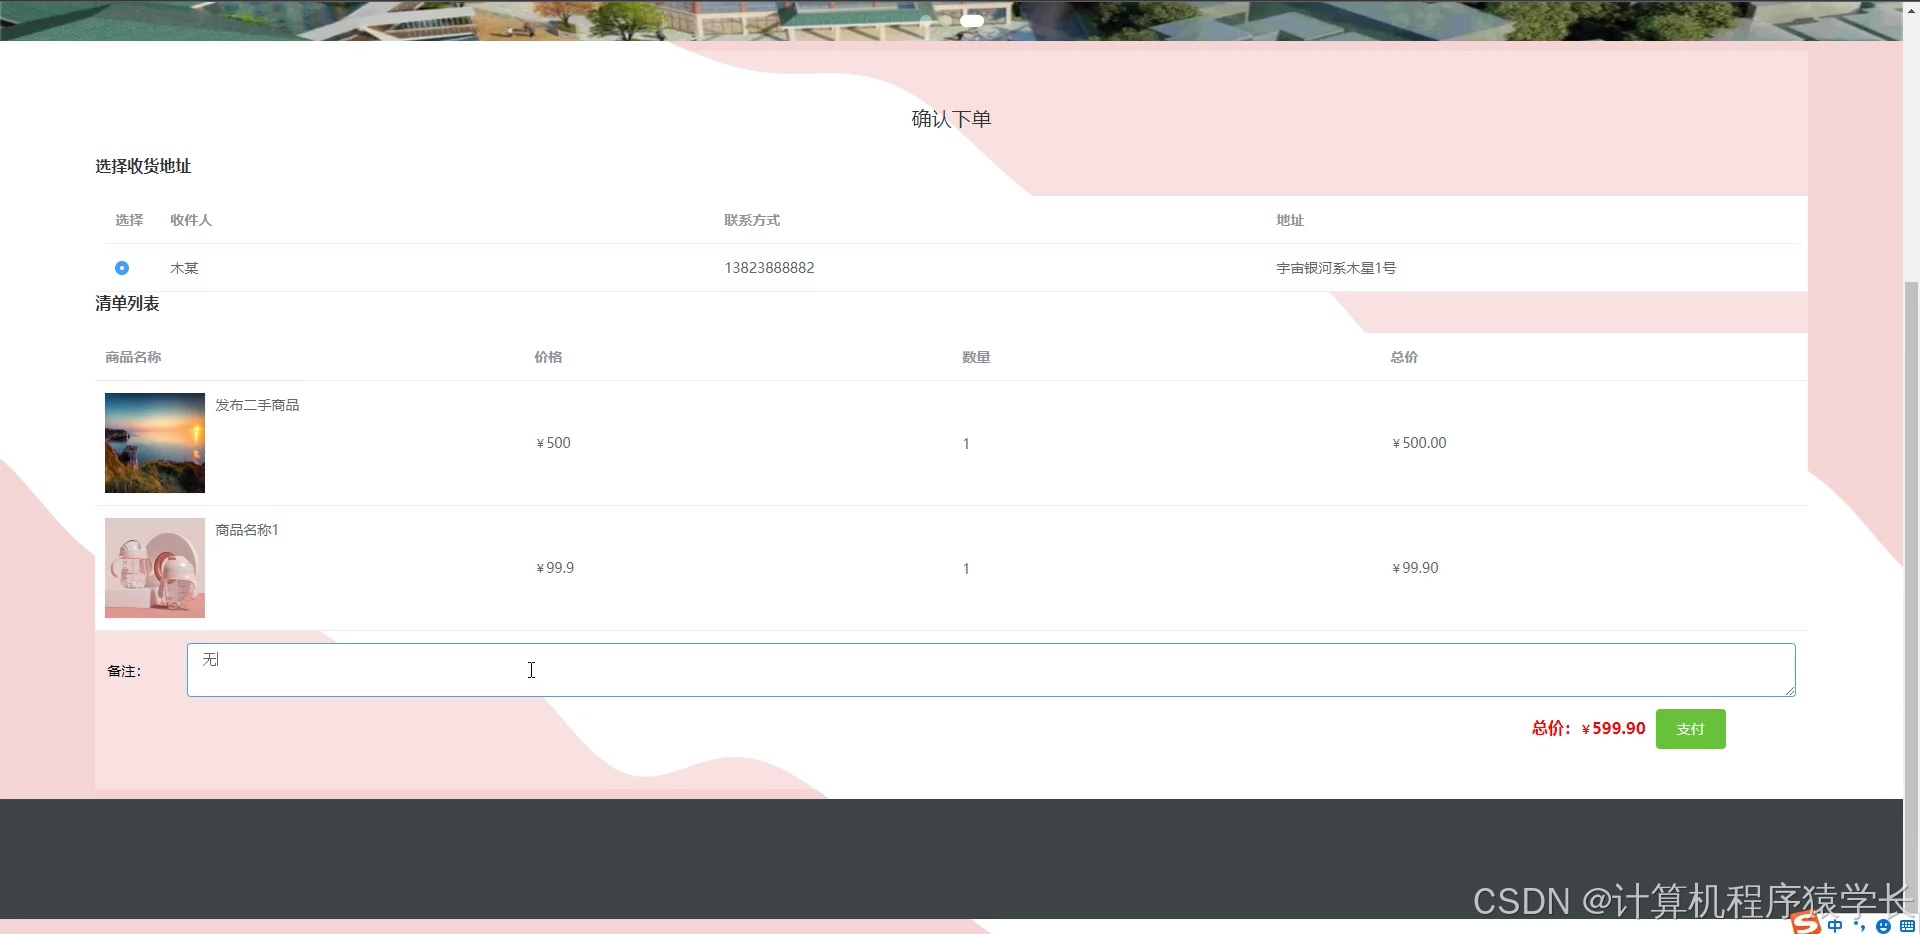Click the second carousel indicator dot
The height and width of the screenshot is (934, 1920).
click(x=946, y=21)
